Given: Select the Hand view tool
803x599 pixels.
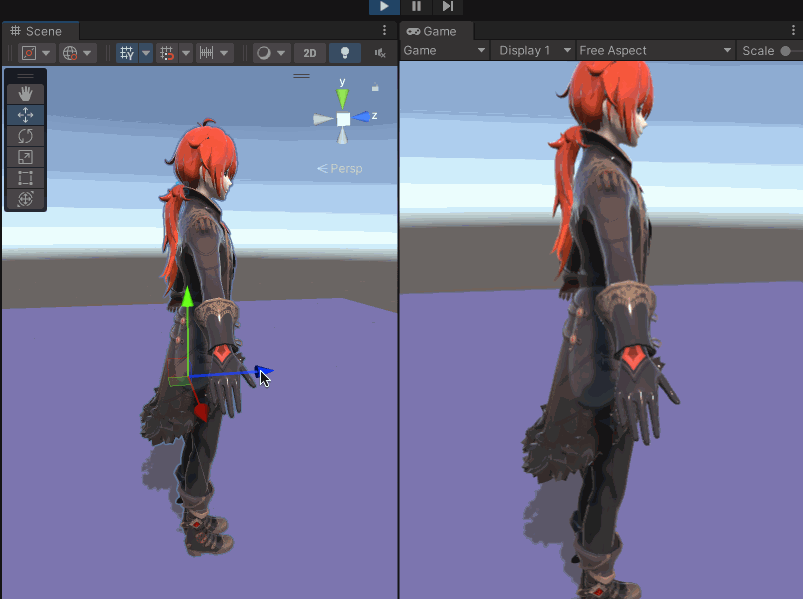Looking at the screenshot, I should click(x=26, y=93).
